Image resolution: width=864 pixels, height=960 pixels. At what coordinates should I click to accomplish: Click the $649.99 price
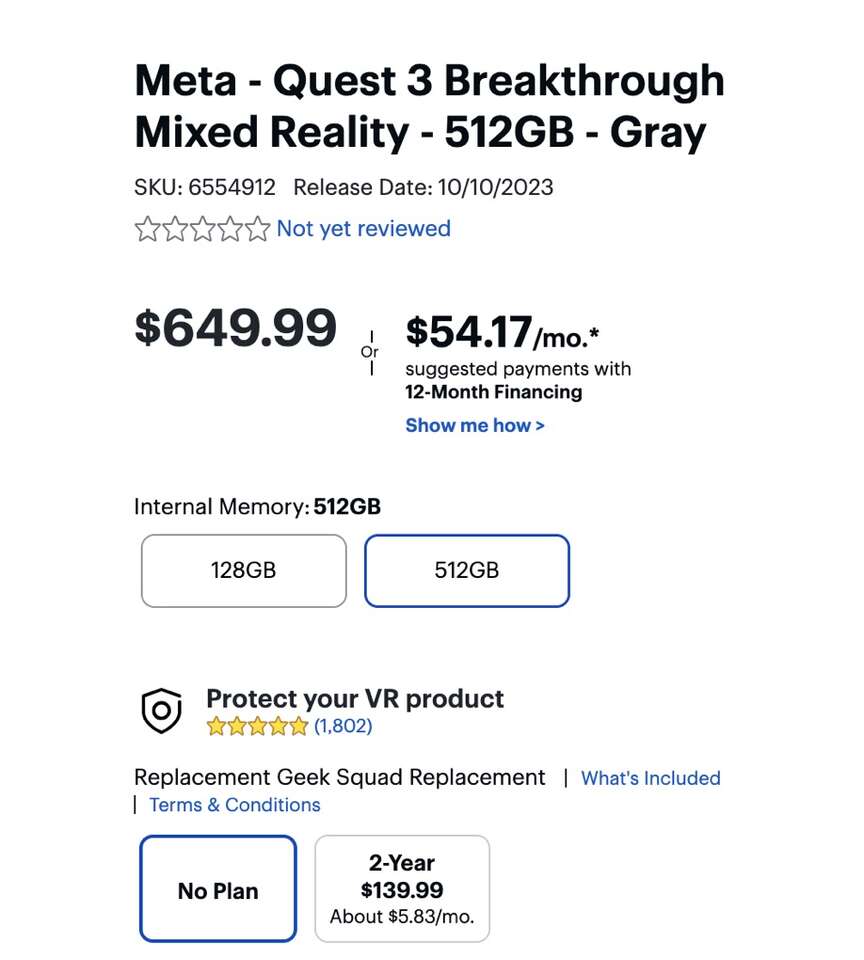tap(235, 328)
